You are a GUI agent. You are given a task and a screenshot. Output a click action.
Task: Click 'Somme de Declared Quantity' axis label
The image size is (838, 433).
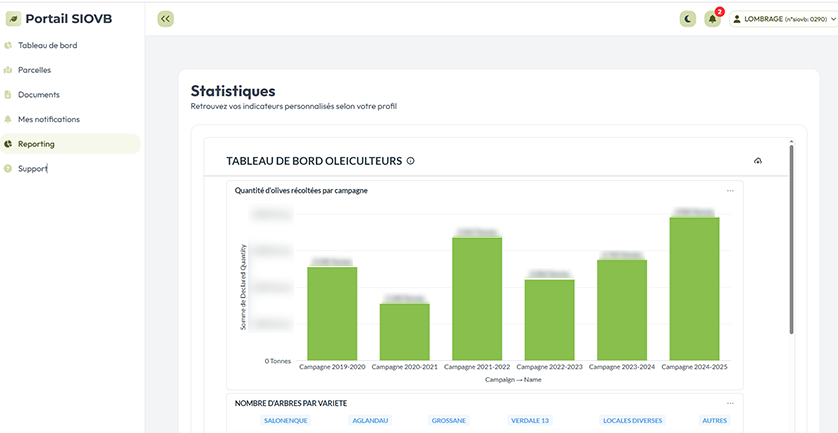243,287
